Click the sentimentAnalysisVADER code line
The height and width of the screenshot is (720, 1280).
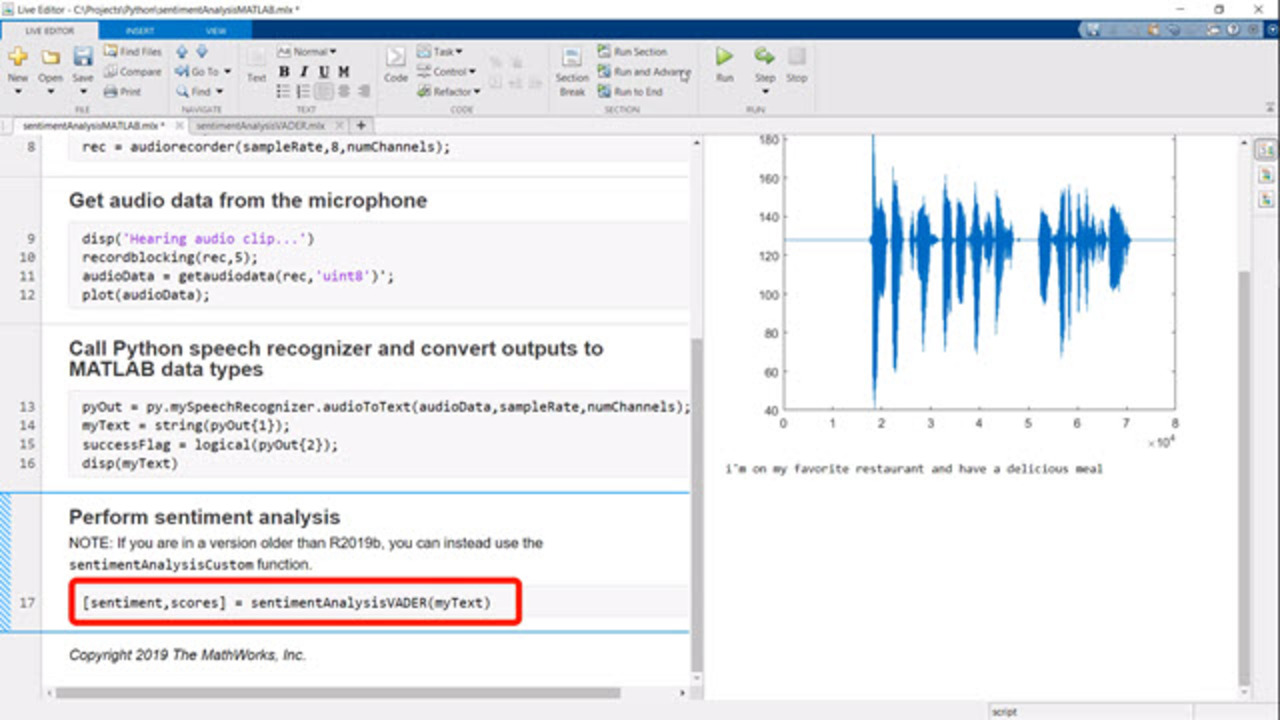288,603
